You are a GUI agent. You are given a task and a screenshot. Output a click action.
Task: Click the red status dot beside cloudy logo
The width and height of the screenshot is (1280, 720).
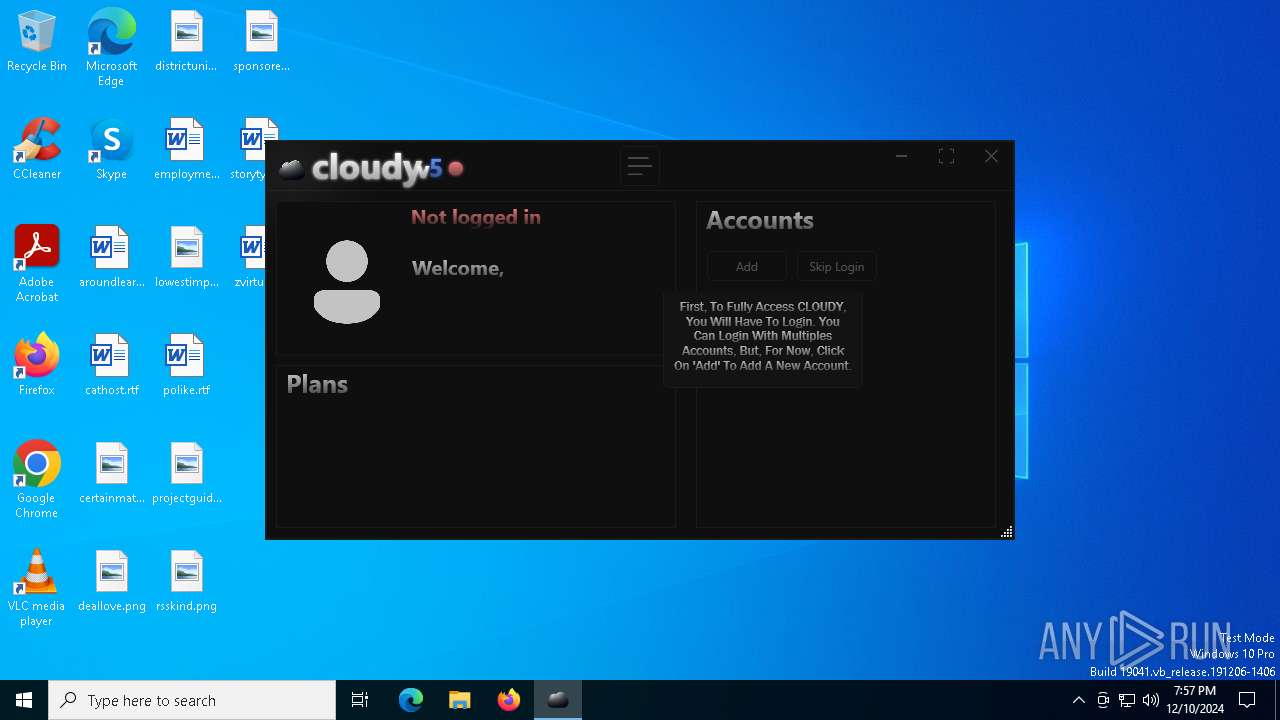(x=456, y=169)
